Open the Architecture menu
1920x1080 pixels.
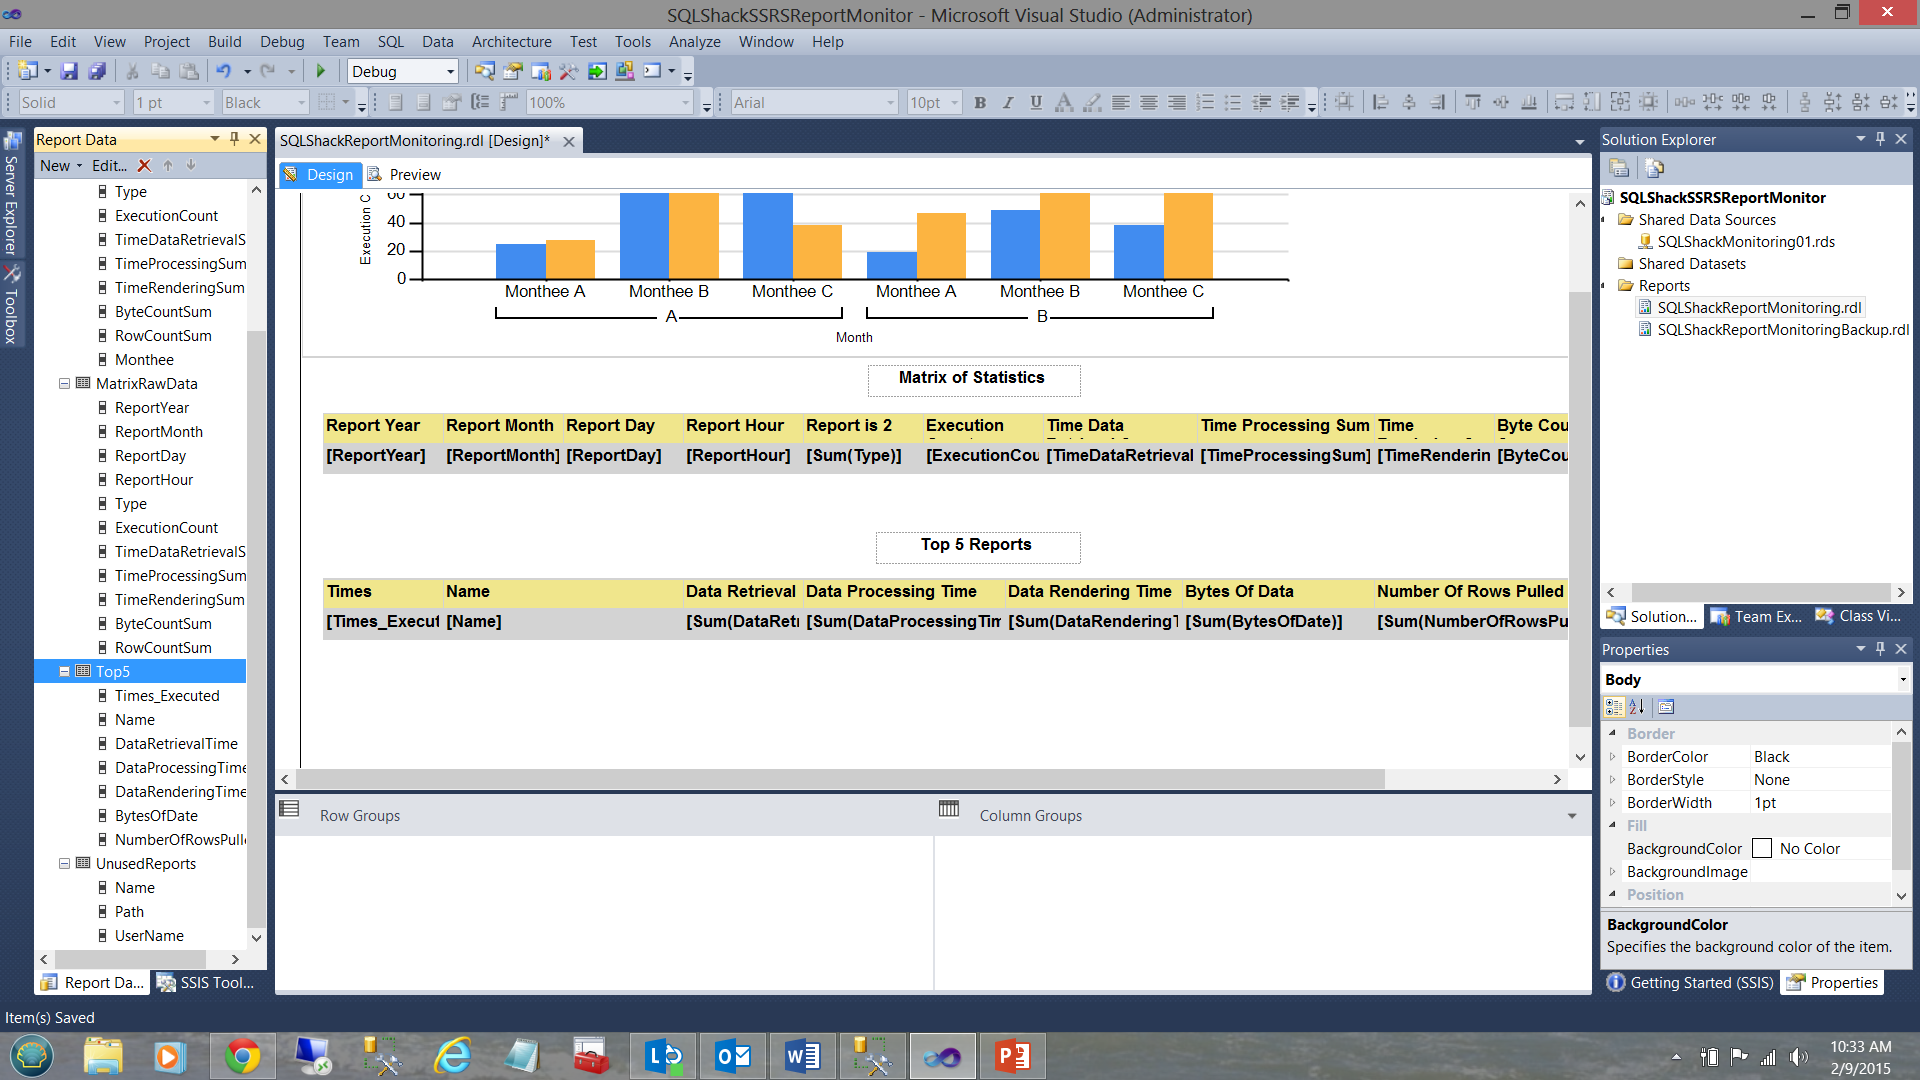pos(511,42)
